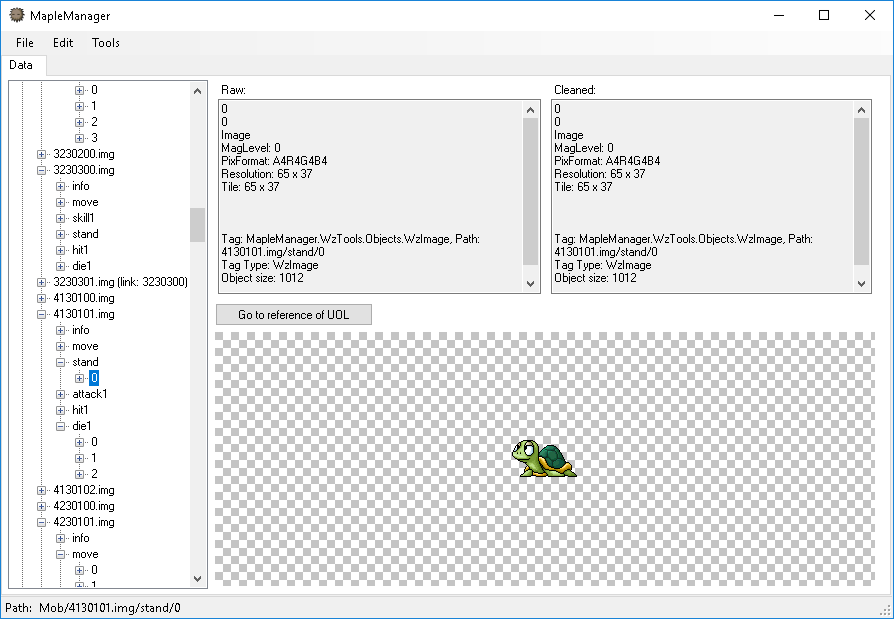Expand frame 1 under die1 of 4130101.img
The image size is (894, 619).
point(80,458)
